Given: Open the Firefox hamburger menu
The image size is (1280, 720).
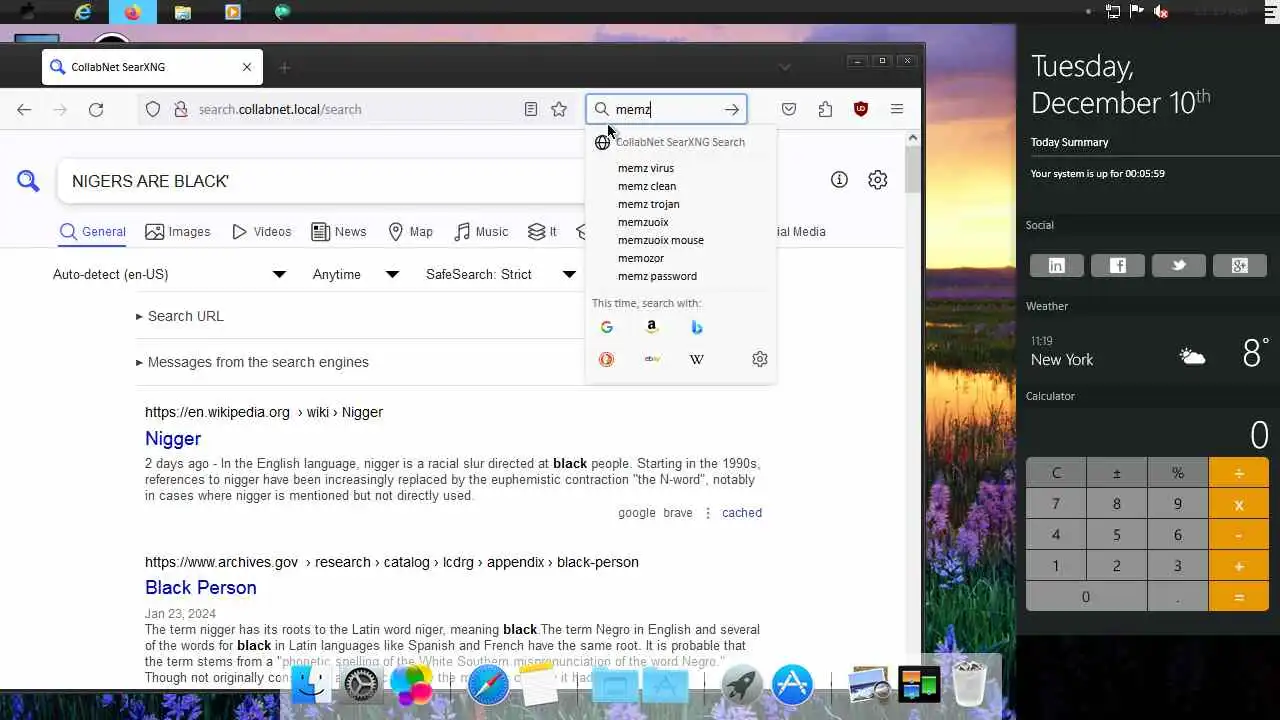Looking at the screenshot, I should pyautogui.click(x=897, y=109).
